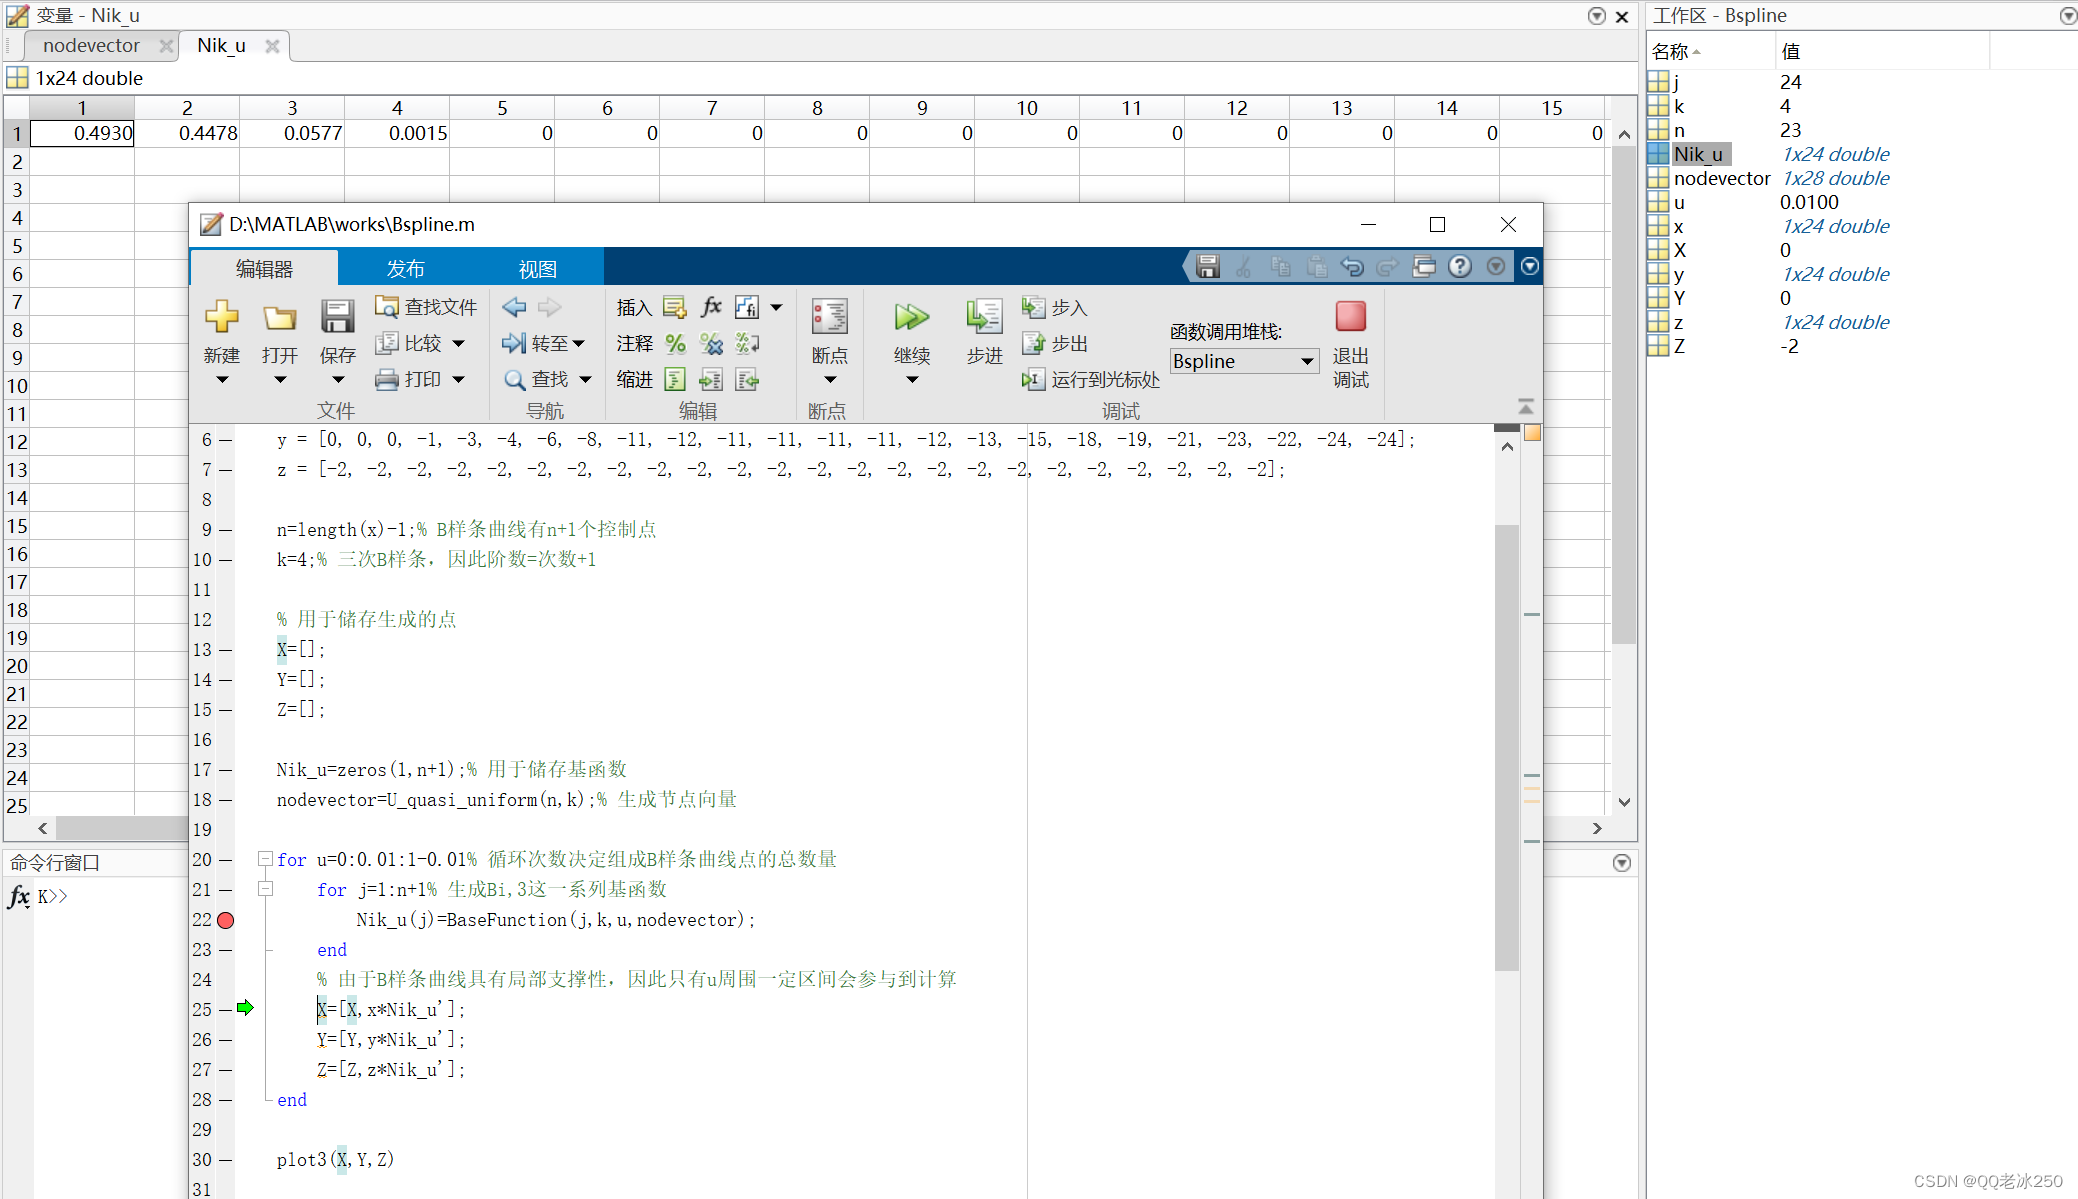The height and width of the screenshot is (1199, 2078).
Task: Click Find Files (查找文件)
Action: (x=426, y=307)
